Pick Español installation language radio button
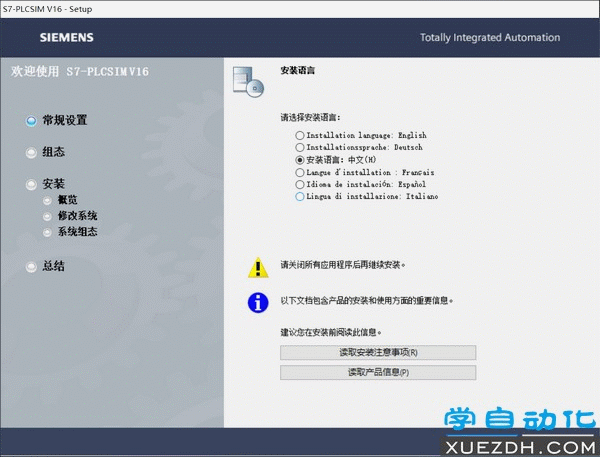This screenshot has height=457, width=600. click(300, 184)
